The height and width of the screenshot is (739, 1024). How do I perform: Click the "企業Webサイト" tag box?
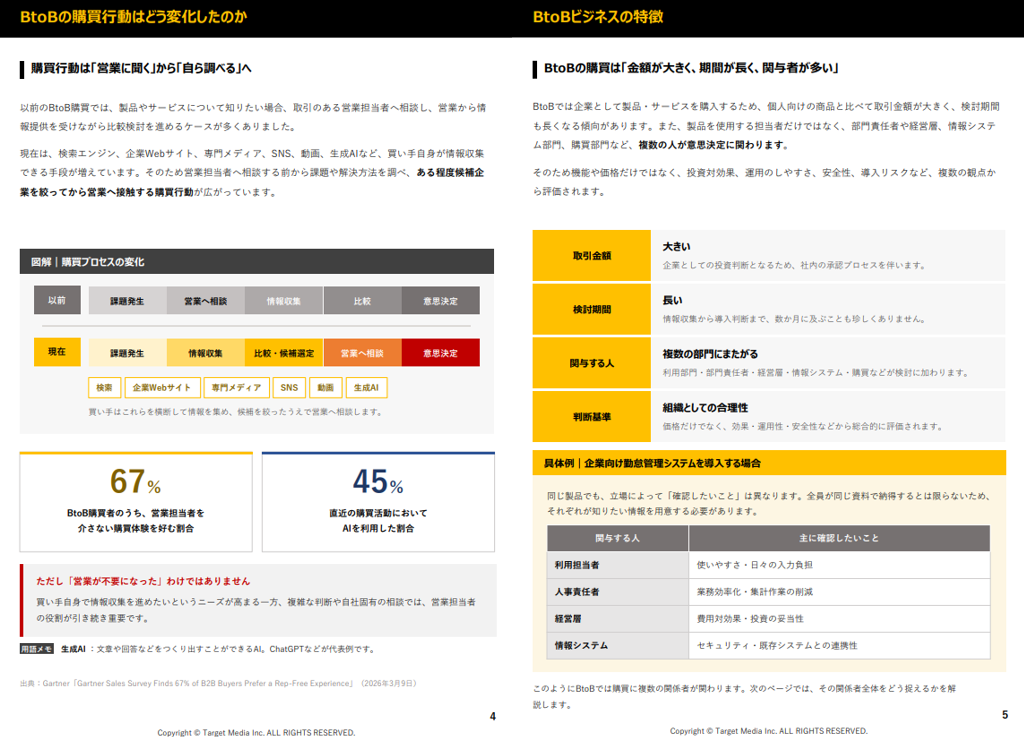click(162, 388)
